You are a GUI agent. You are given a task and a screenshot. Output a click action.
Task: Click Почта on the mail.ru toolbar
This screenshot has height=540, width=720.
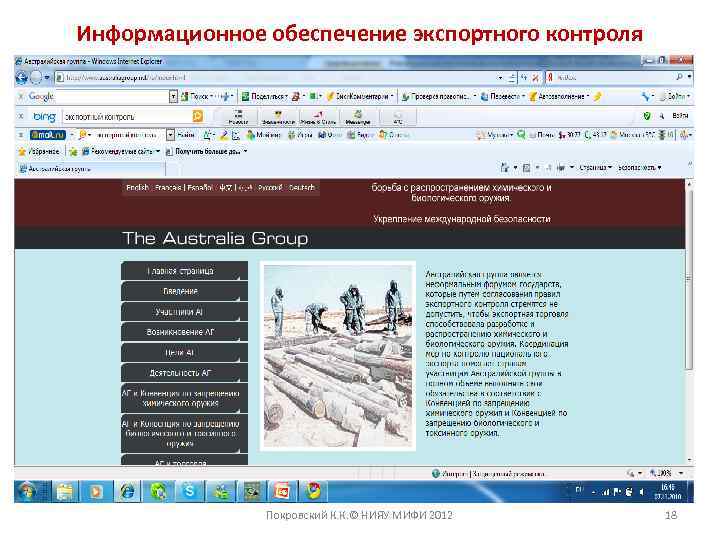[541, 135]
